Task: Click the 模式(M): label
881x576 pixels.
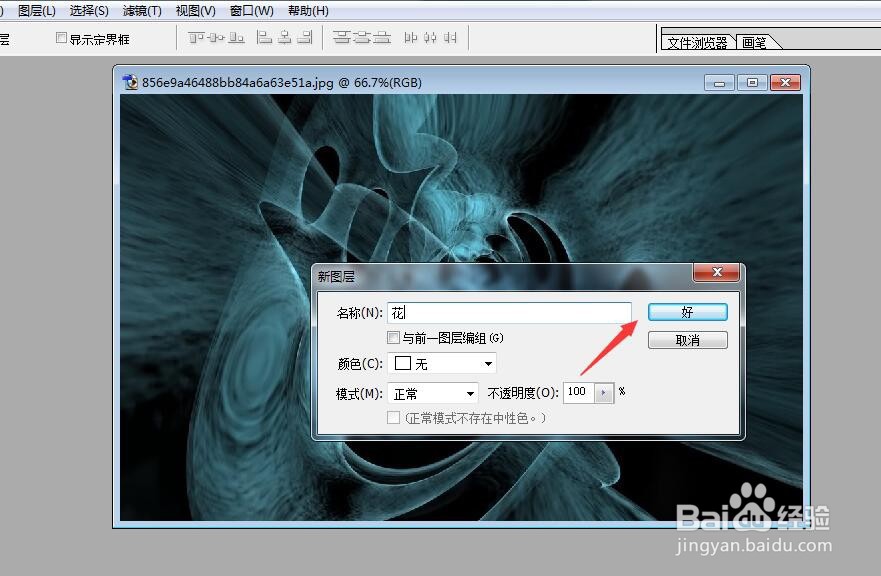Action: (359, 394)
